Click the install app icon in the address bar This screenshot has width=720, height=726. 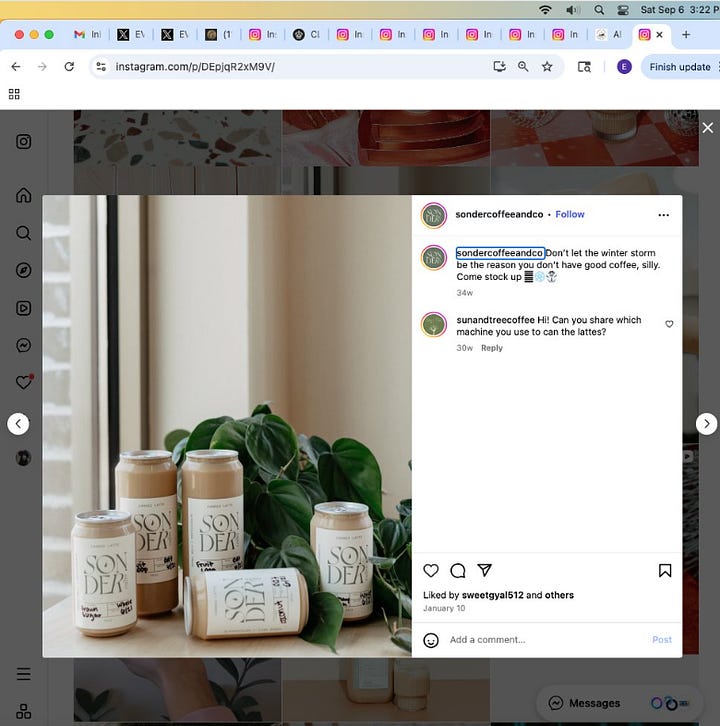500,67
